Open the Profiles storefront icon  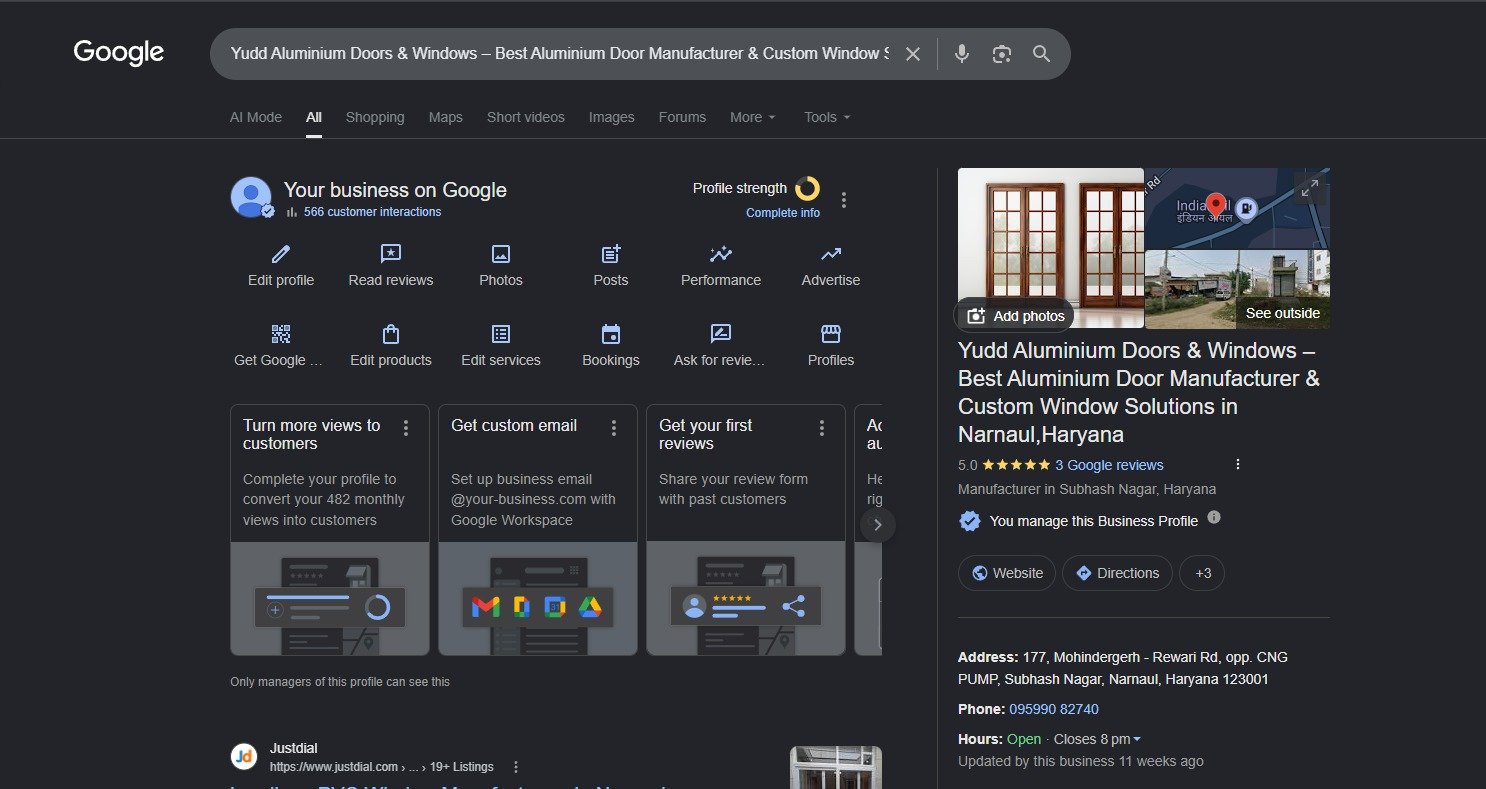click(831, 334)
